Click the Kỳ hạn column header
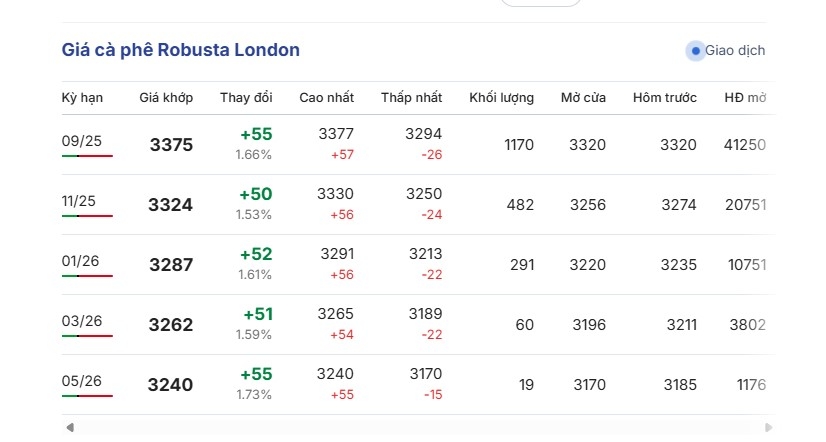Screen dimensions: 826x442 pyautogui.click(x=82, y=98)
